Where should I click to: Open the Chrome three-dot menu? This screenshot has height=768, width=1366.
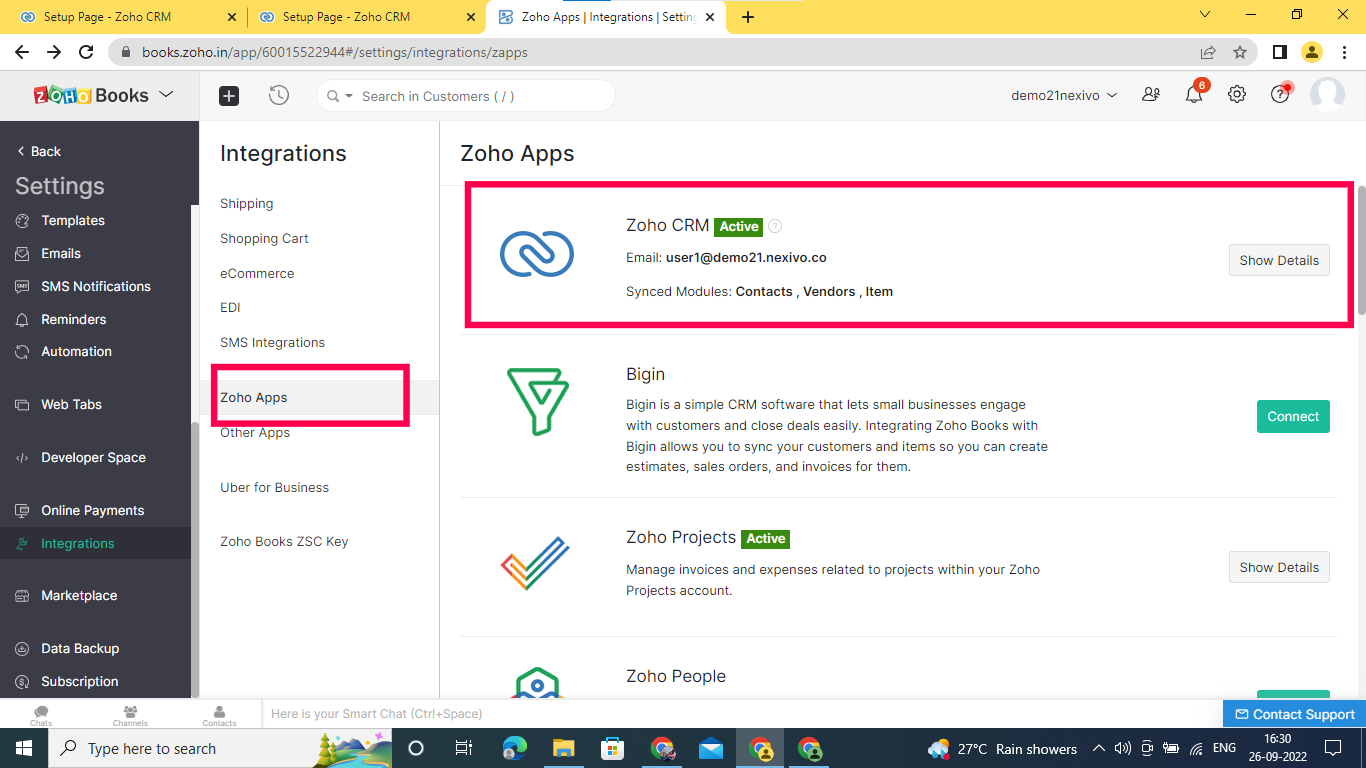[x=1343, y=52]
